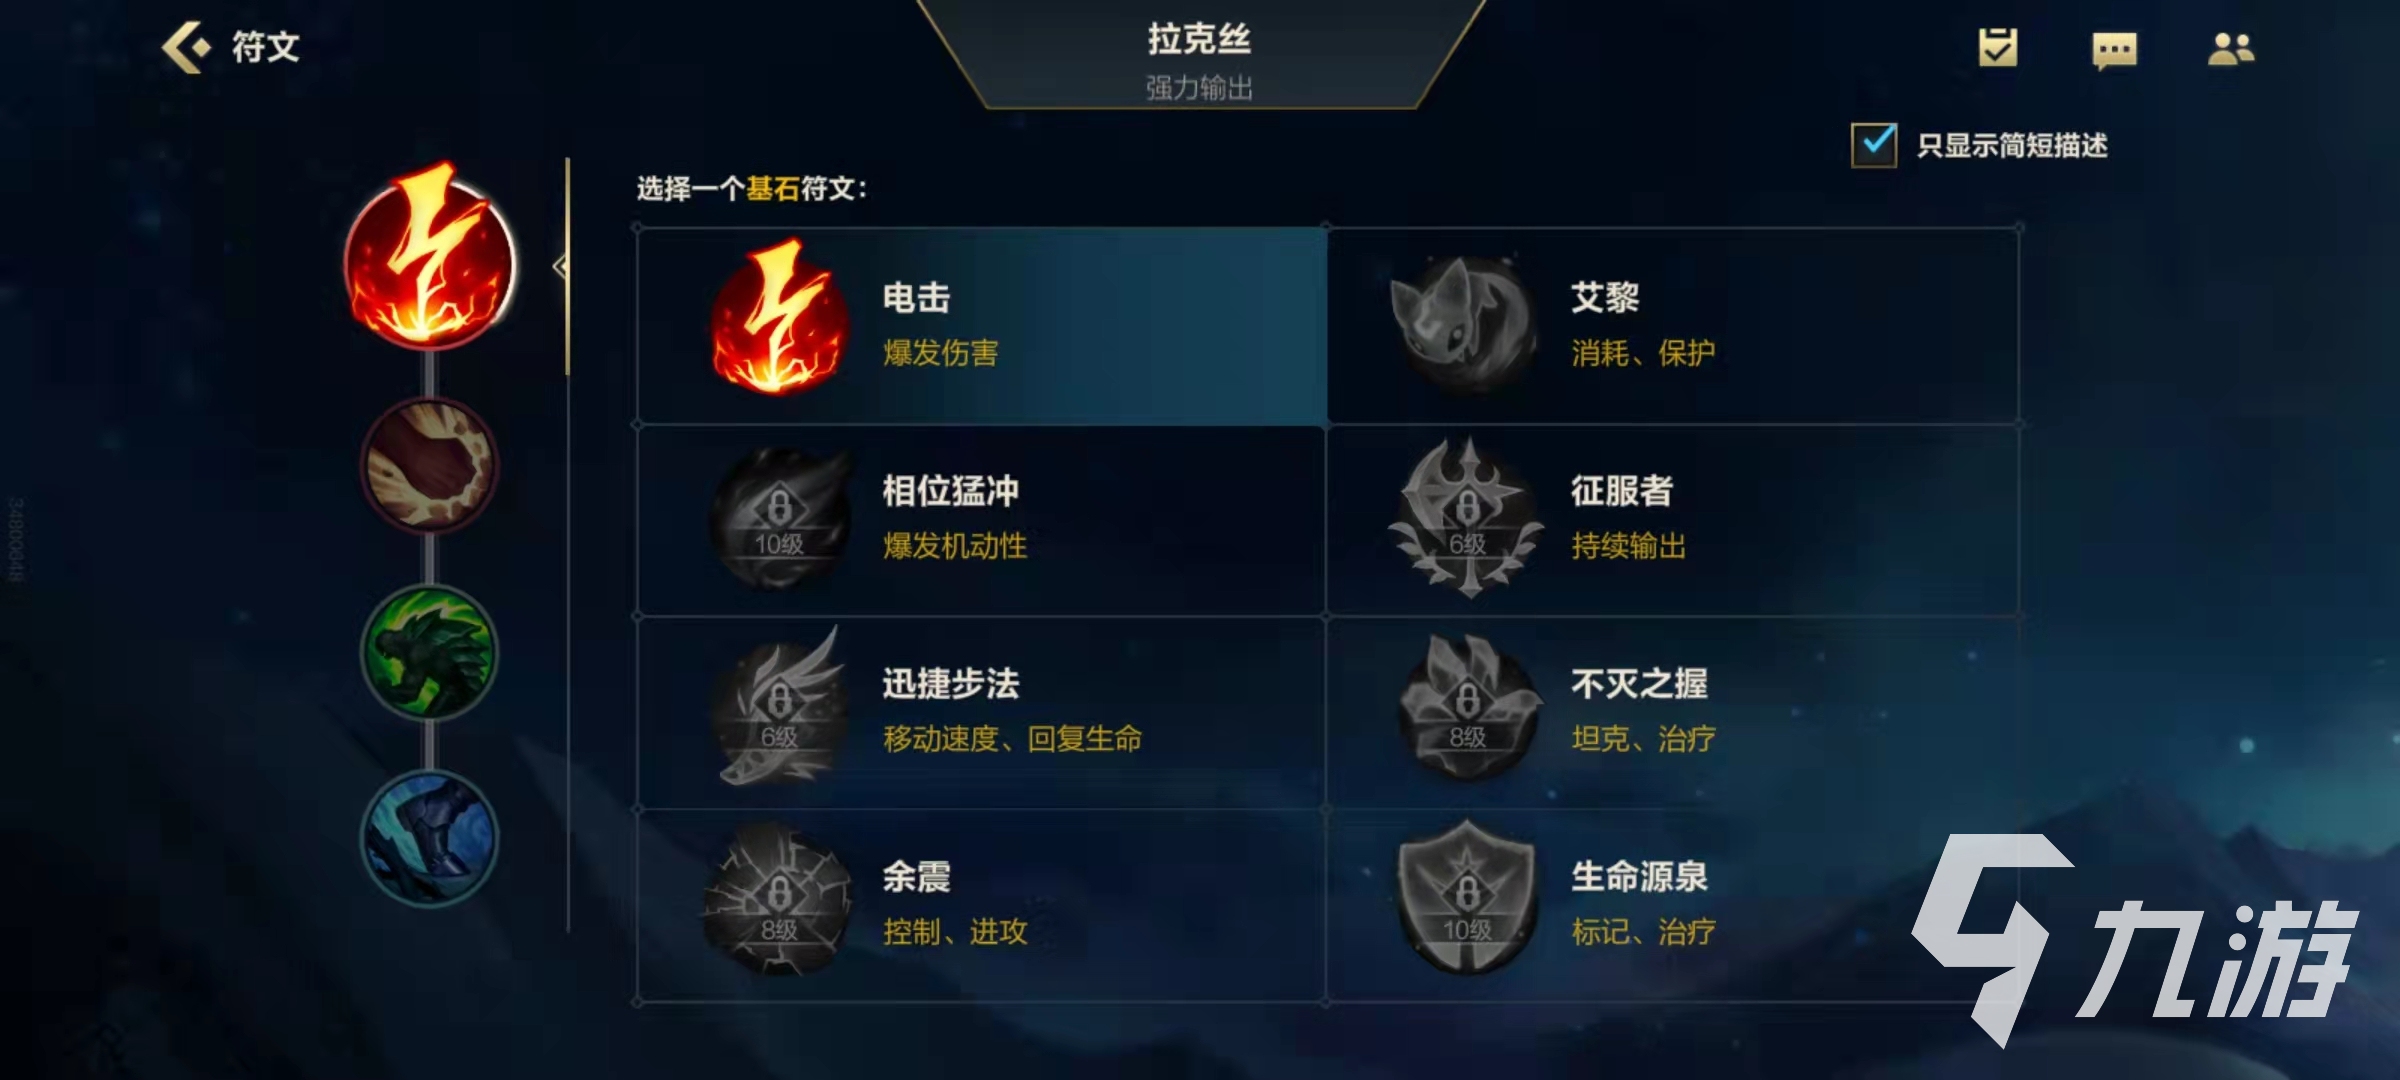The image size is (2400, 1080).
Task: Click the 爆发伤害 description text
Action: point(940,353)
